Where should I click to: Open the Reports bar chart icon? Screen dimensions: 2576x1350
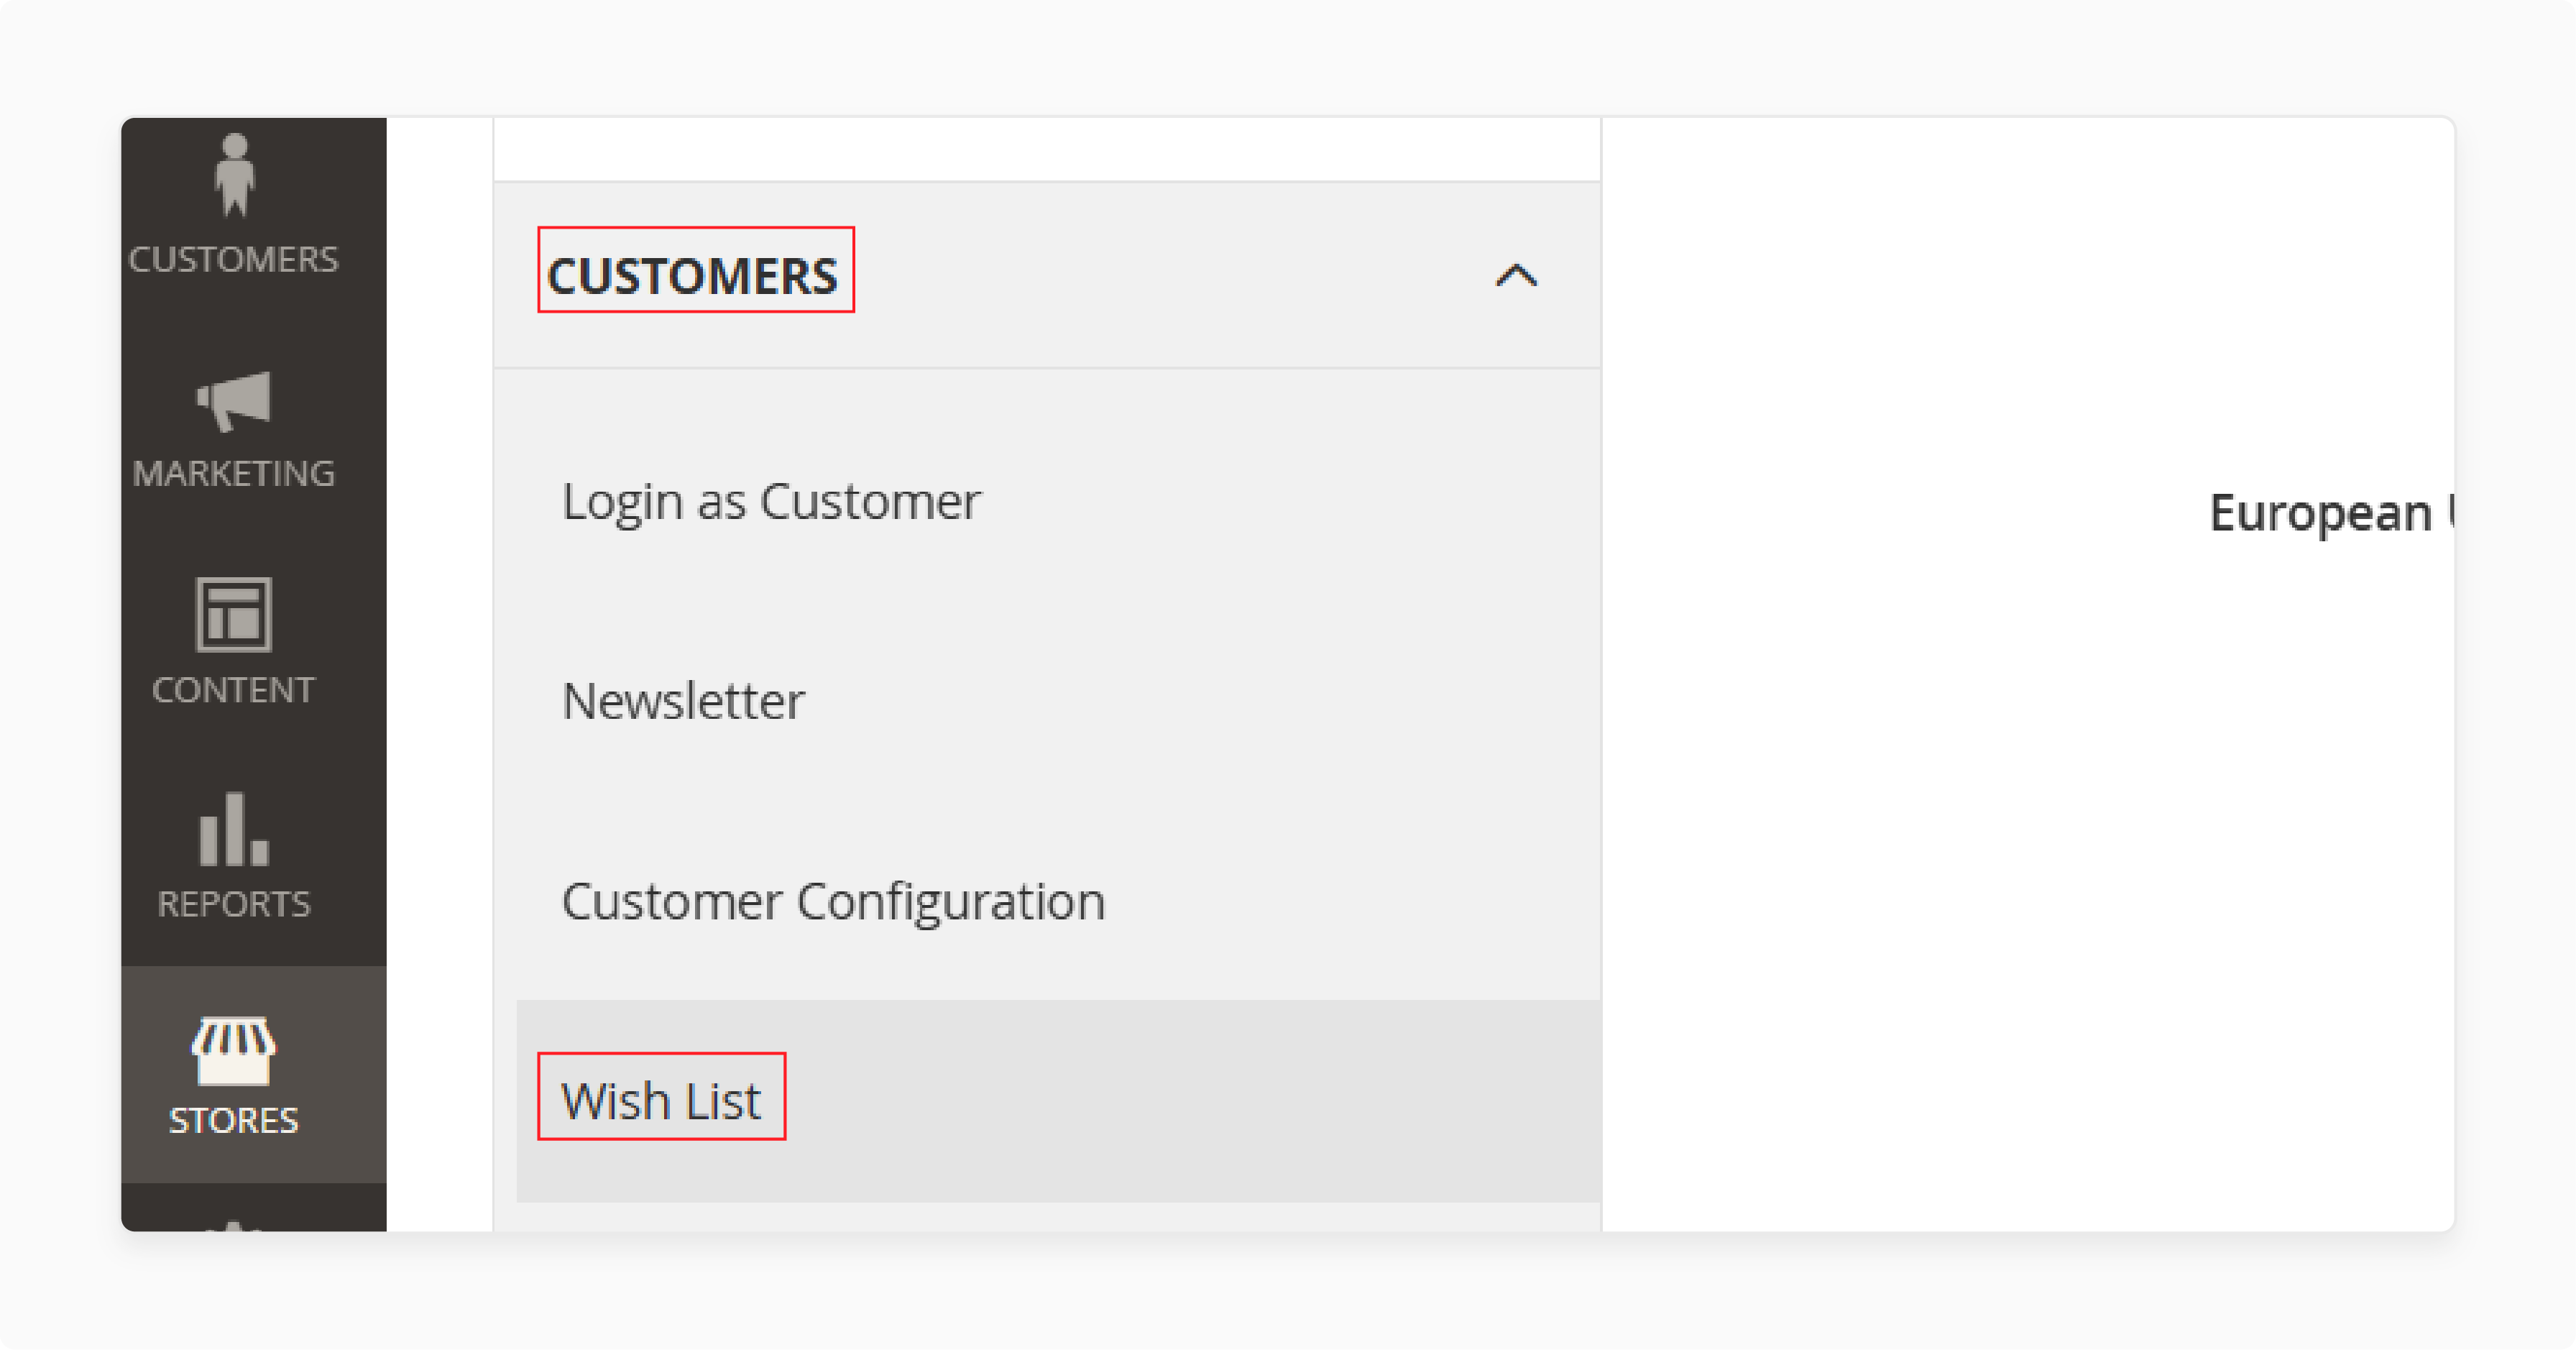[234, 829]
